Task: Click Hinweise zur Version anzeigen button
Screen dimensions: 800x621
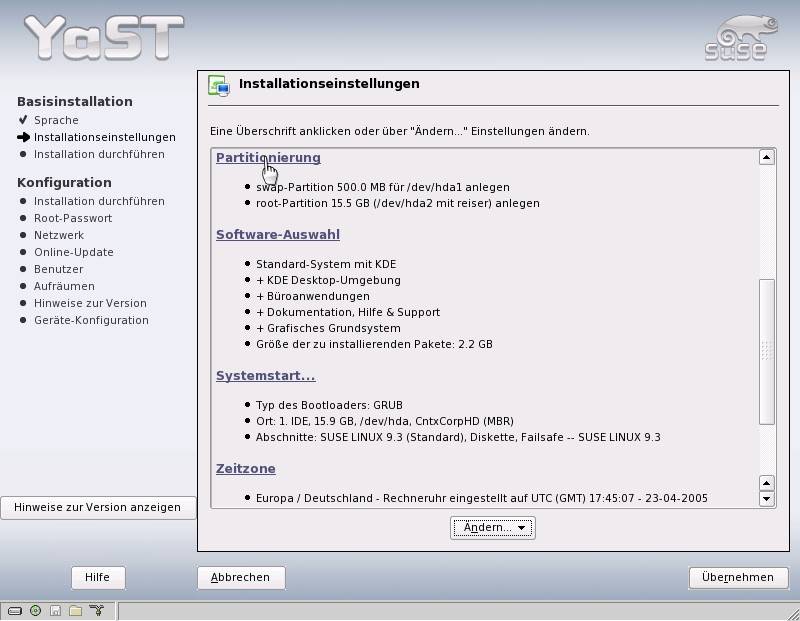Action: pyautogui.click(x=97, y=508)
